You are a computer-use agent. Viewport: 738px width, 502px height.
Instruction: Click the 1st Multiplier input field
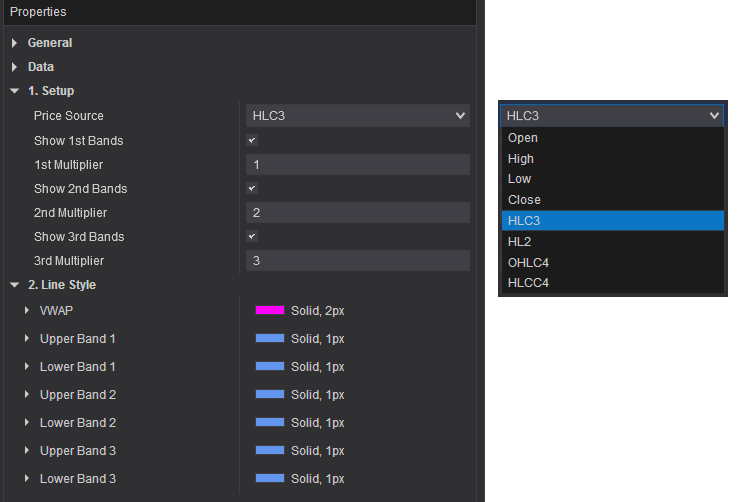[x=358, y=165]
